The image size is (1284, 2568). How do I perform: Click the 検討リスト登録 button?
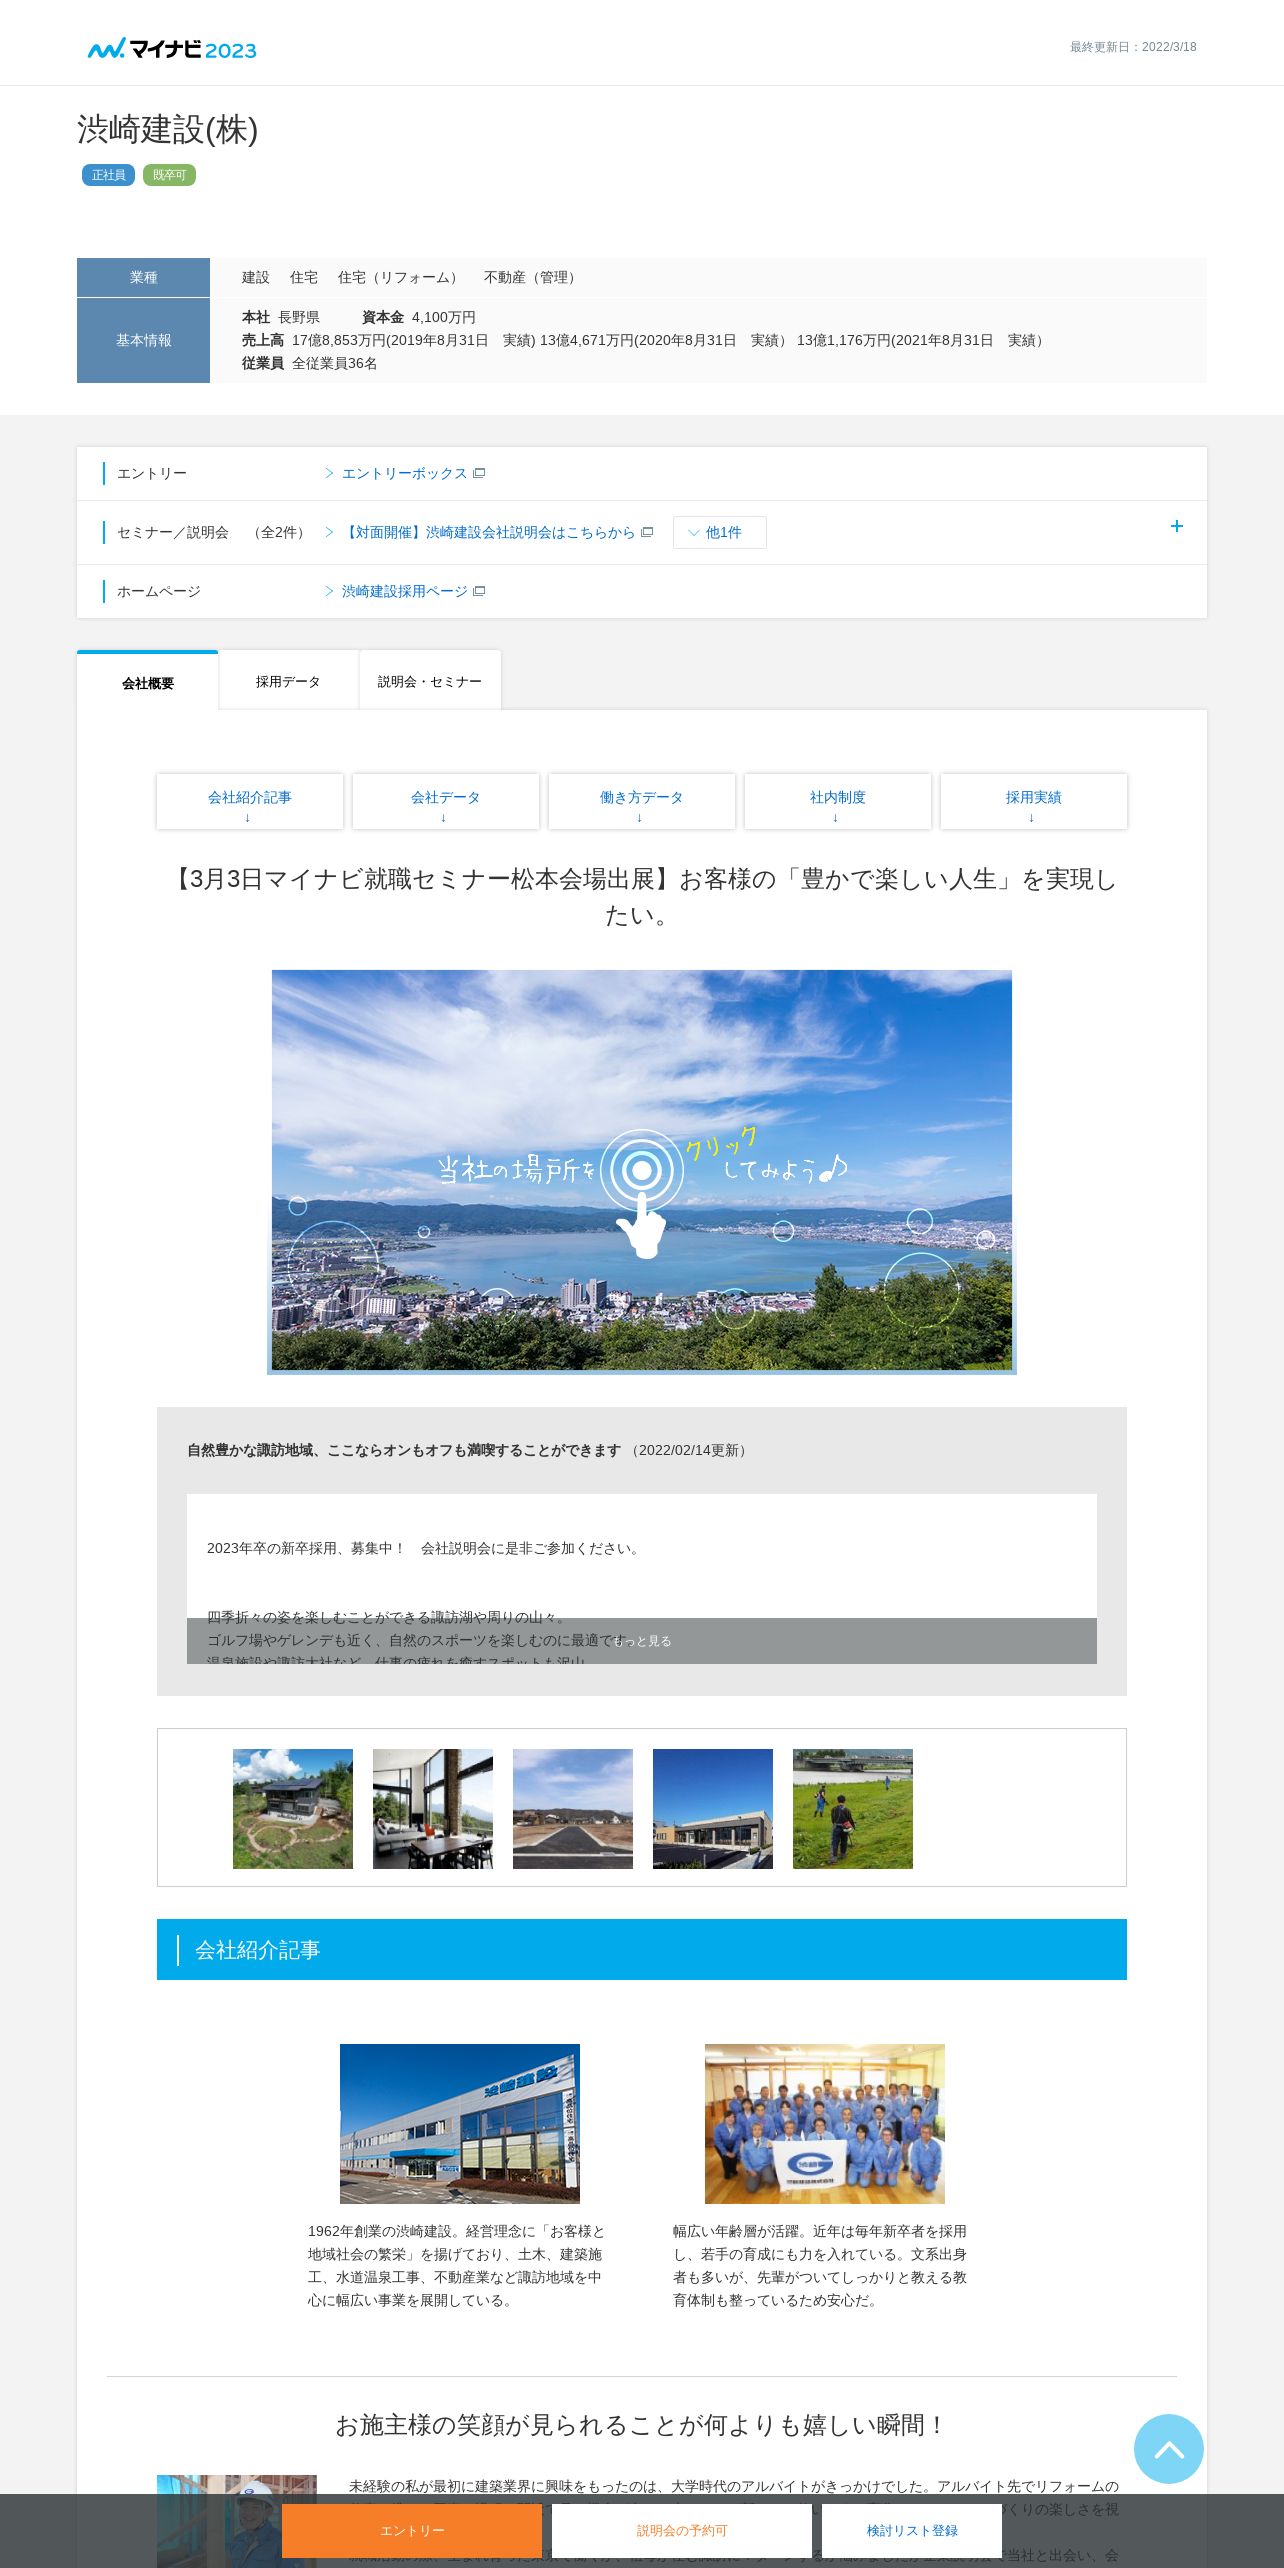[x=912, y=2530]
